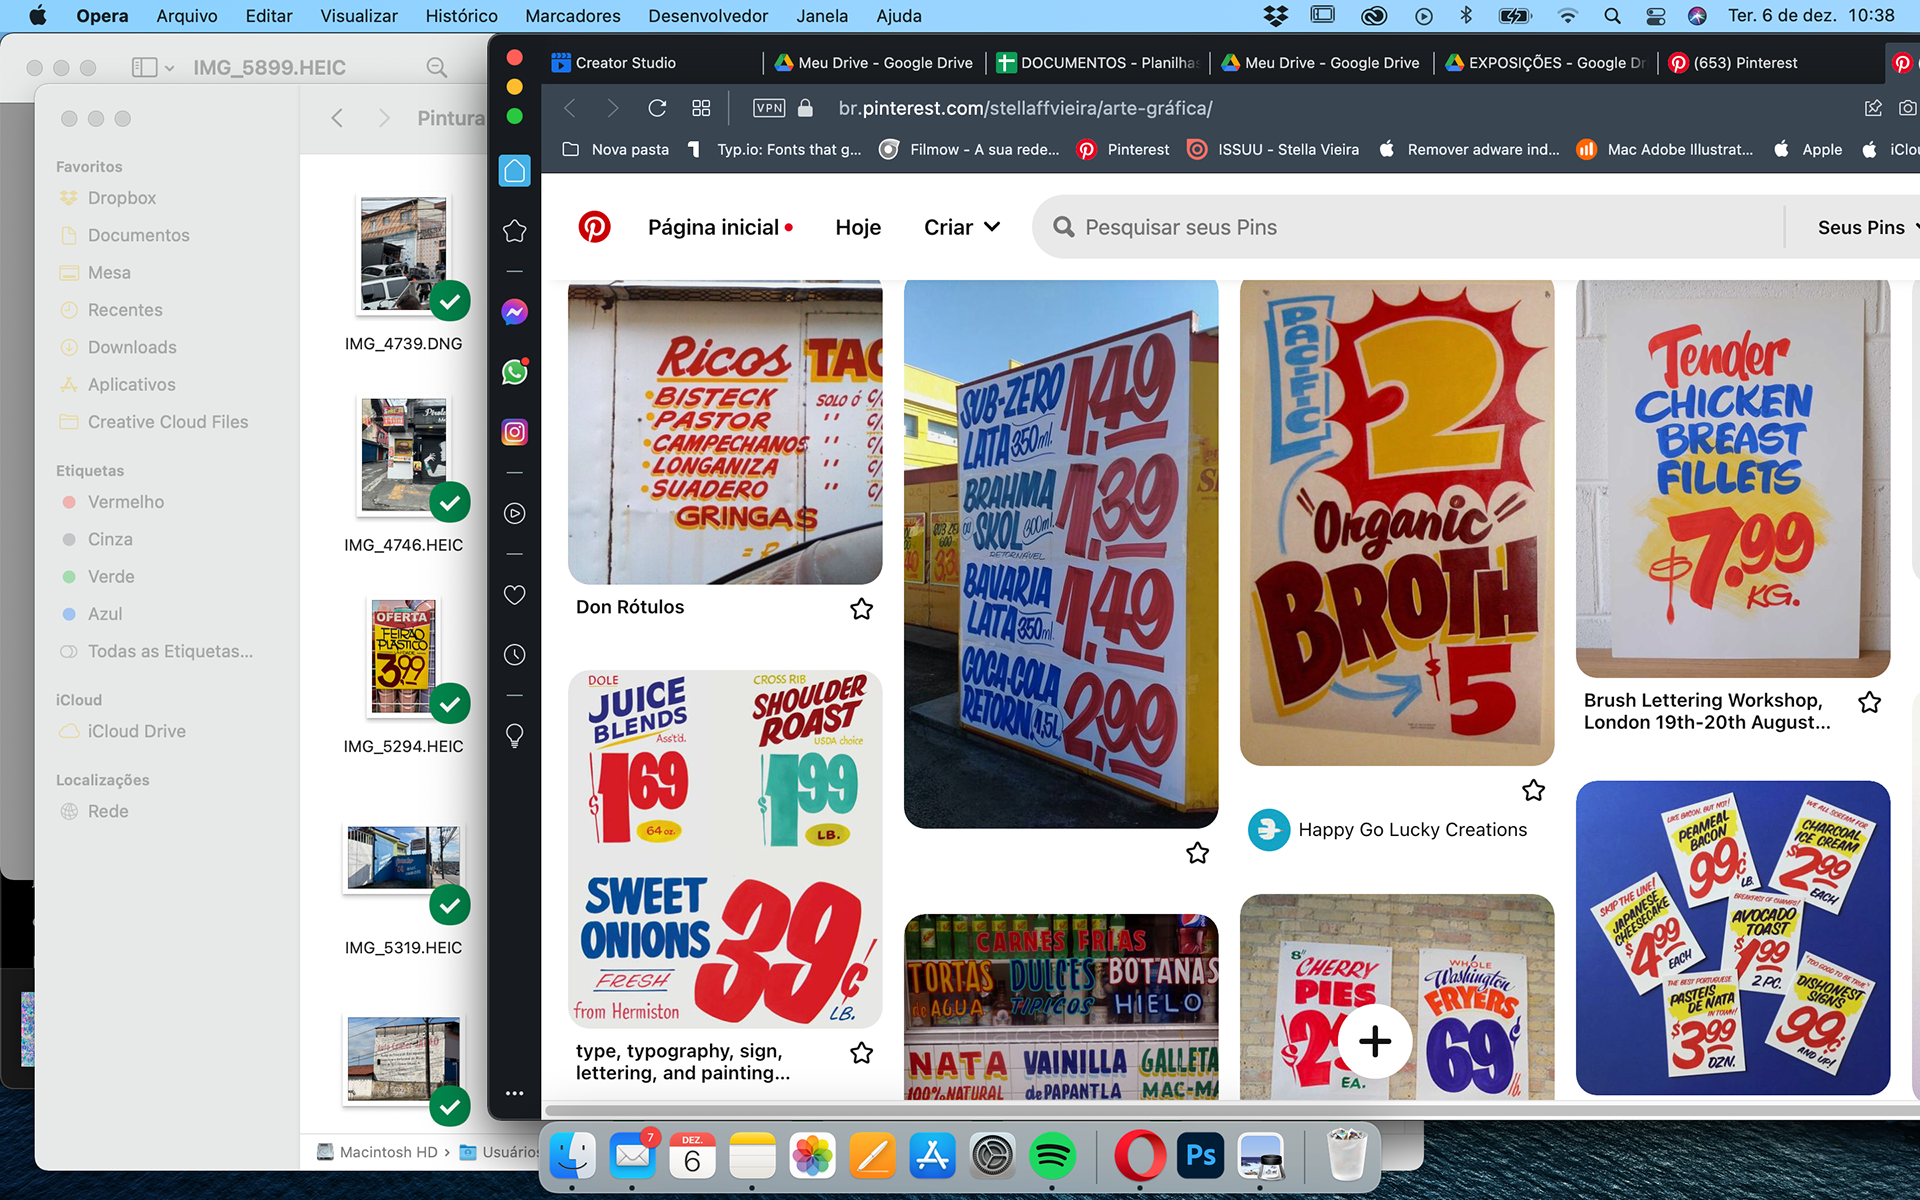Go to Página inicial link
Image resolution: width=1920 pixels, height=1200 pixels.
pyautogui.click(x=713, y=227)
